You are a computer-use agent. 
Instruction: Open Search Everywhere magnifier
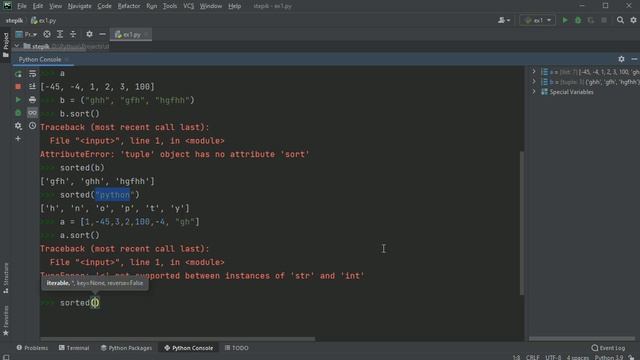pyautogui.click(x=620, y=20)
